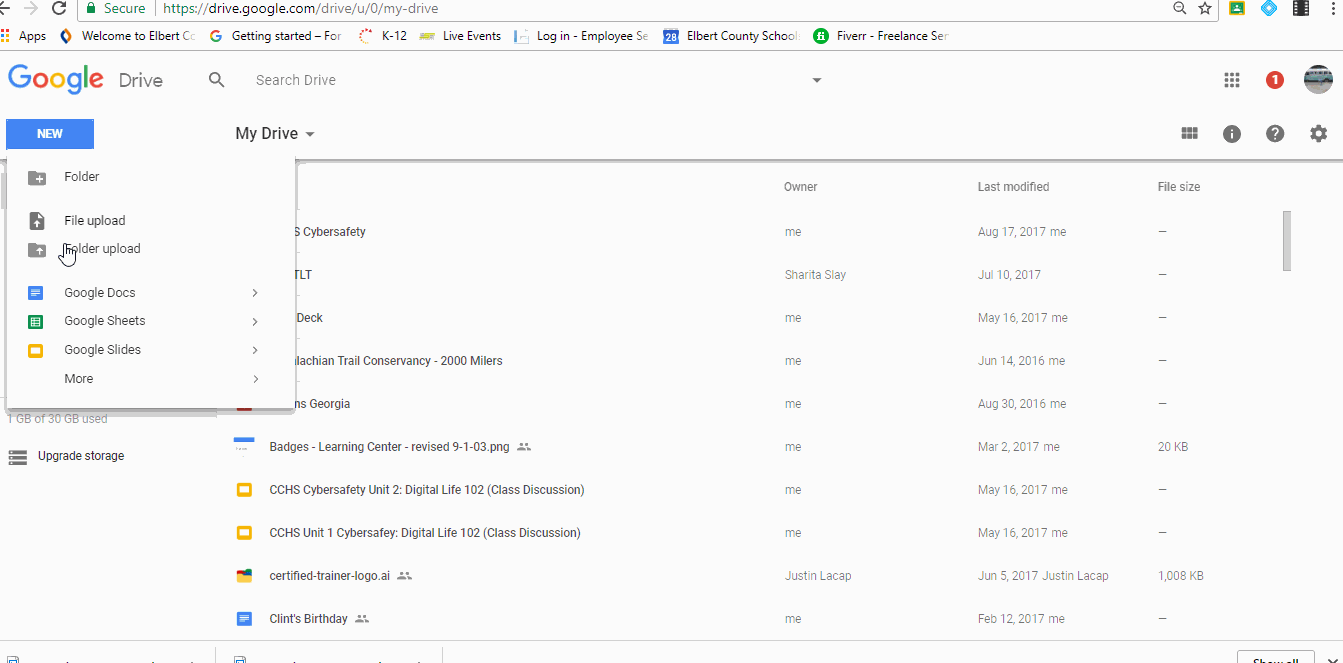Bookmark this page with the star icon
This screenshot has height=663, width=1343.
click(1205, 8)
